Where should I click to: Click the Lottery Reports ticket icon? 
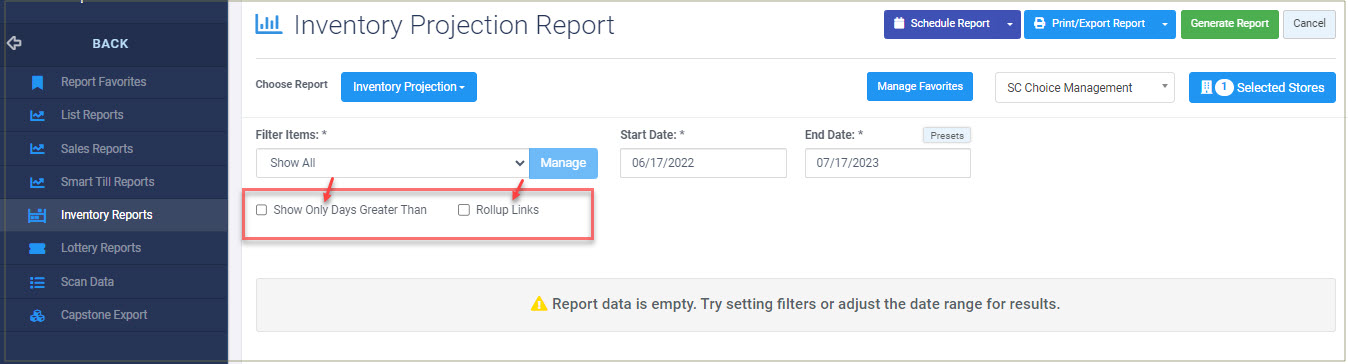pyautogui.click(x=37, y=248)
